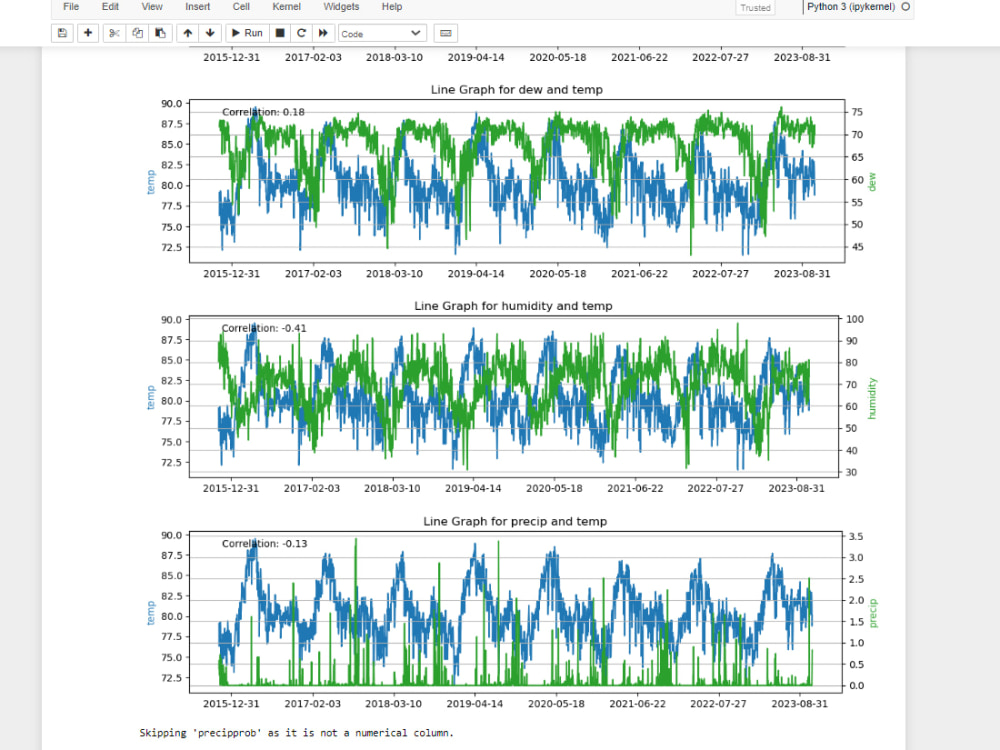This screenshot has height=750, width=1000.
Task: Click the green 'humidity' axis label
Action: coord(872,399)
